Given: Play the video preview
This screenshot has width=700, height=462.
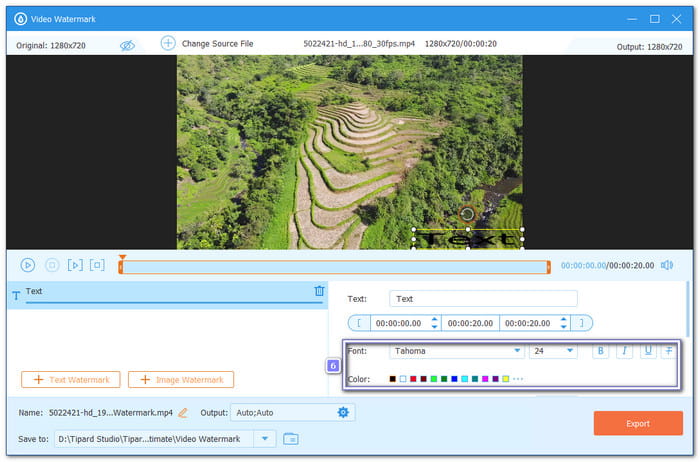Looking at the screenshot, I should pyautogui.click(x=28, y=265).
